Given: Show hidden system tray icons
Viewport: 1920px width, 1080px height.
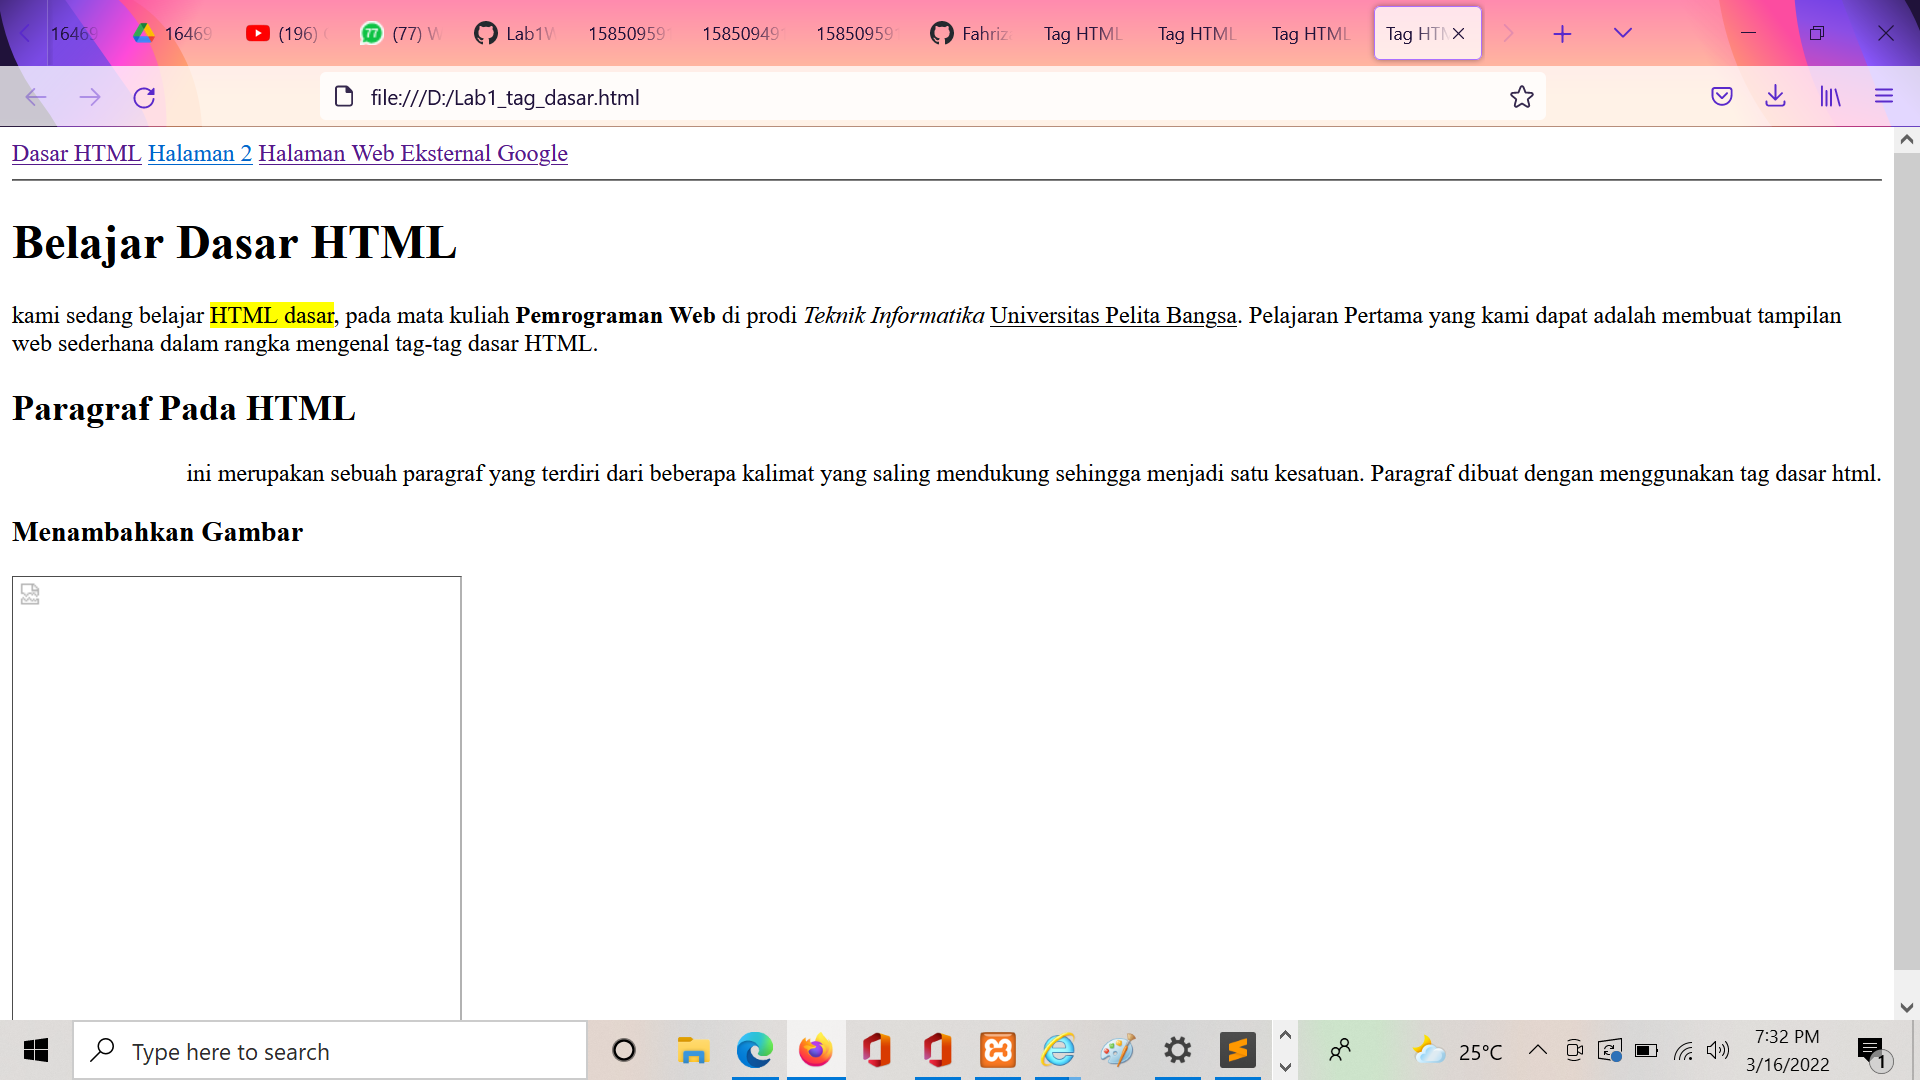Looking at the screenshot, I should click(1537, 1050).
